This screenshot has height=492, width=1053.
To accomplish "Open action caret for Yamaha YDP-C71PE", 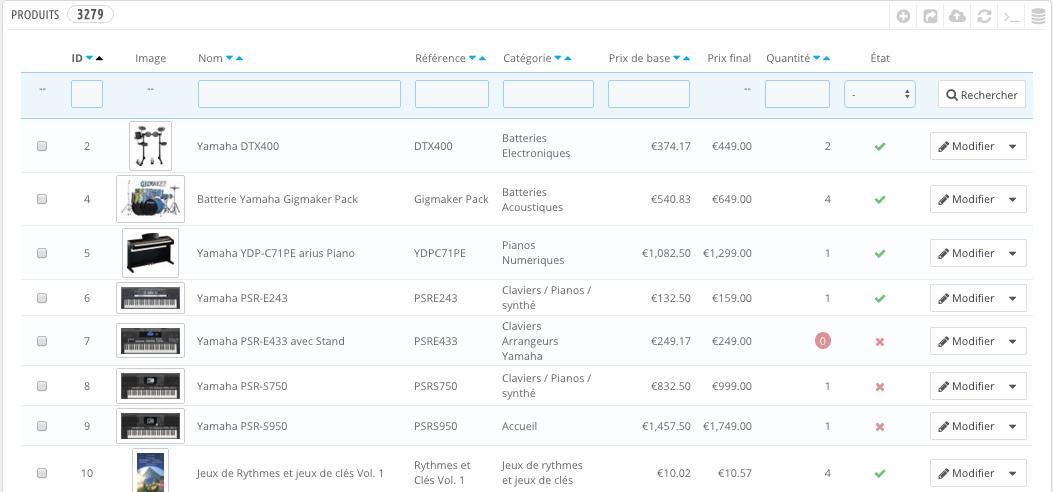I will (1013, 253).
